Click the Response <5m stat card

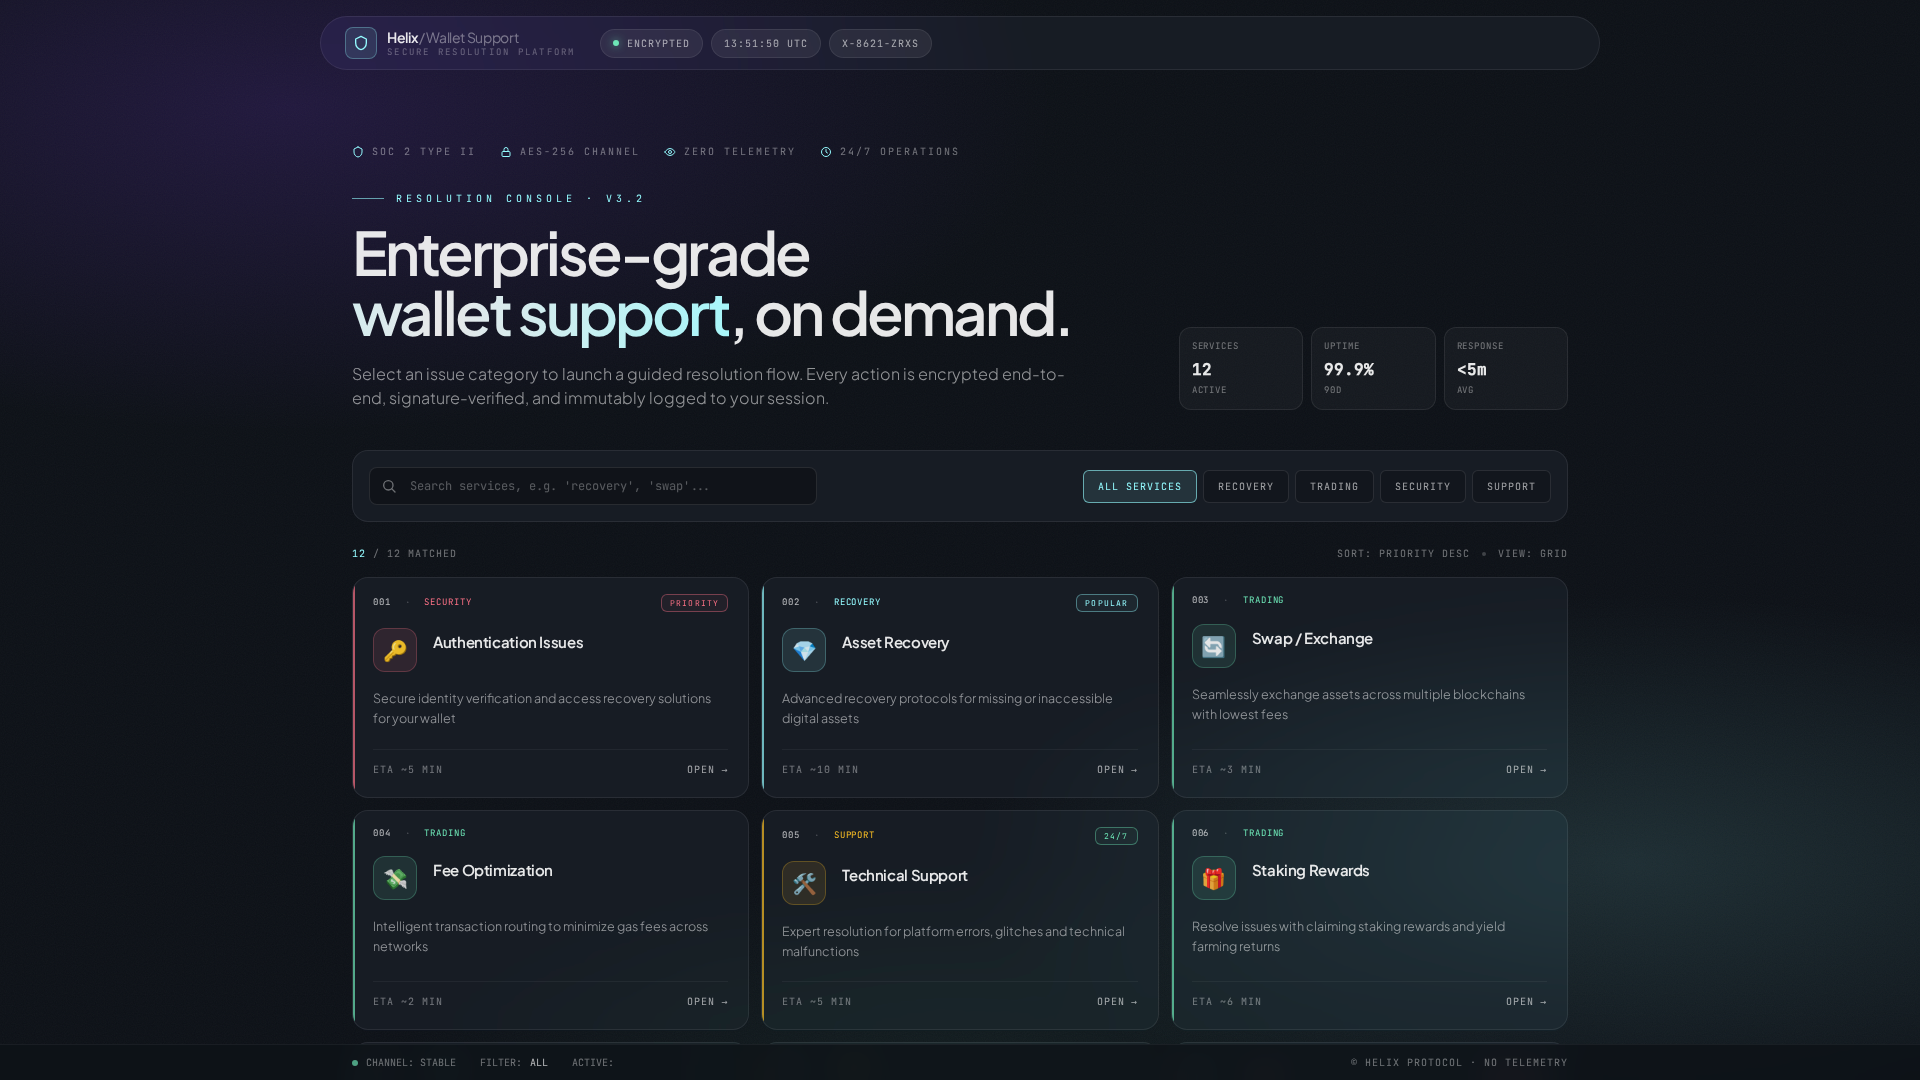(1506, 368)
